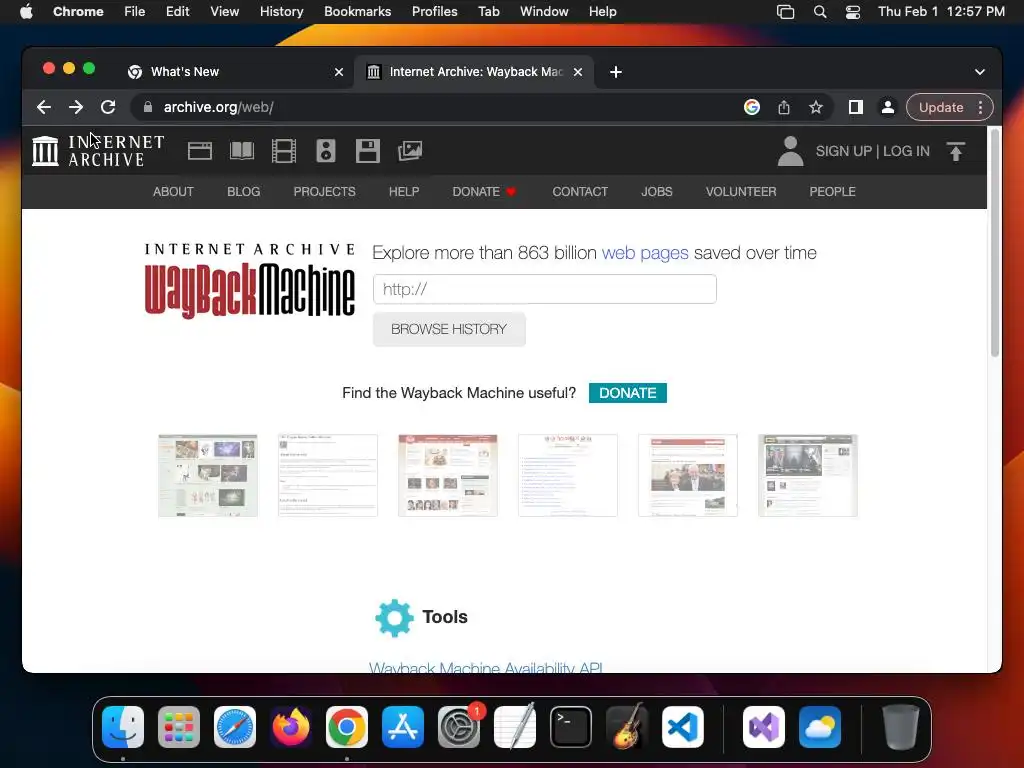Open the File menu
Image resolution: width=1024 pixels, height=768 pixels.
[135, 12]
